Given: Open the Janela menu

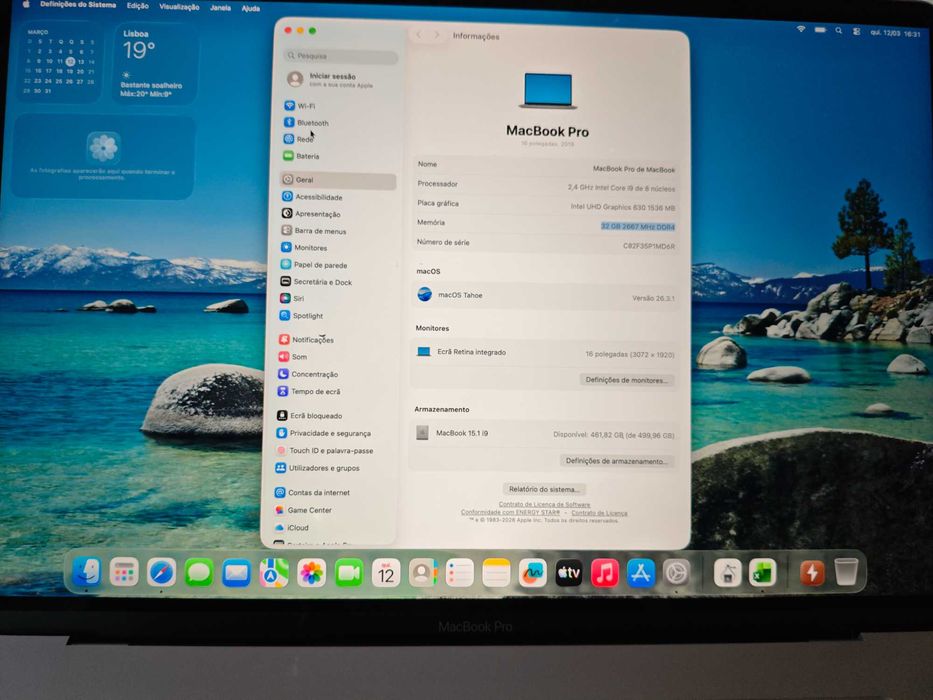Looking at the screenshot, I should (220, 8).
